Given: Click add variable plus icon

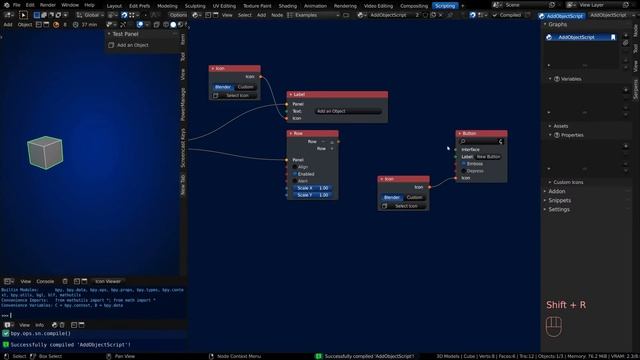Looking at the screenshot, I should (626, 90).
